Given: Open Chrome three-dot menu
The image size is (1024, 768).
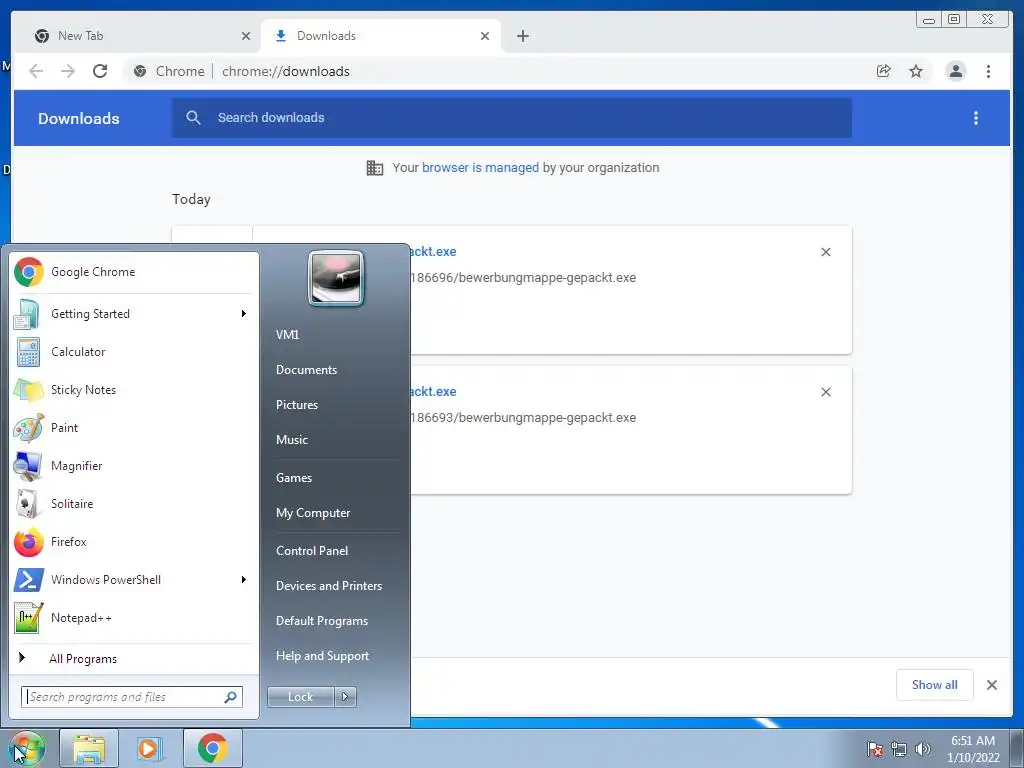Looking at the screenshot, I should tap(988, 71).
